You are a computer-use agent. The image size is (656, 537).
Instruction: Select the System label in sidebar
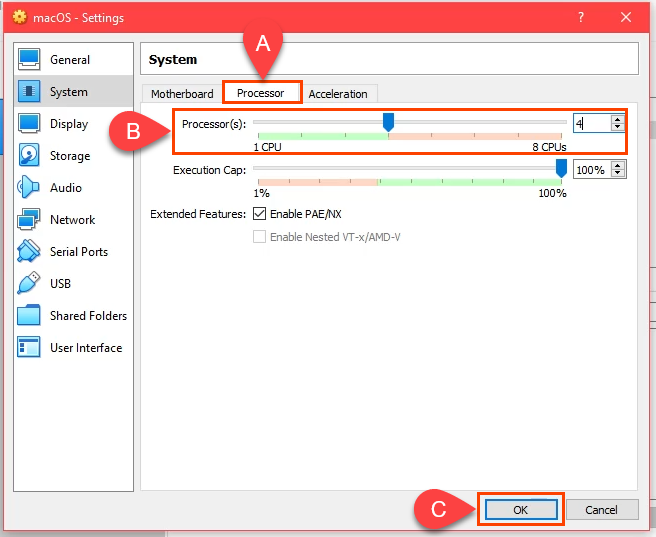(69, 92)
